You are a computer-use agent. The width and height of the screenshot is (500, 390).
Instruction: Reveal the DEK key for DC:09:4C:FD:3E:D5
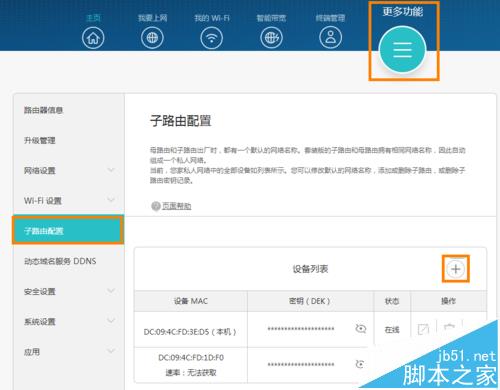click(x=360, y=329)
